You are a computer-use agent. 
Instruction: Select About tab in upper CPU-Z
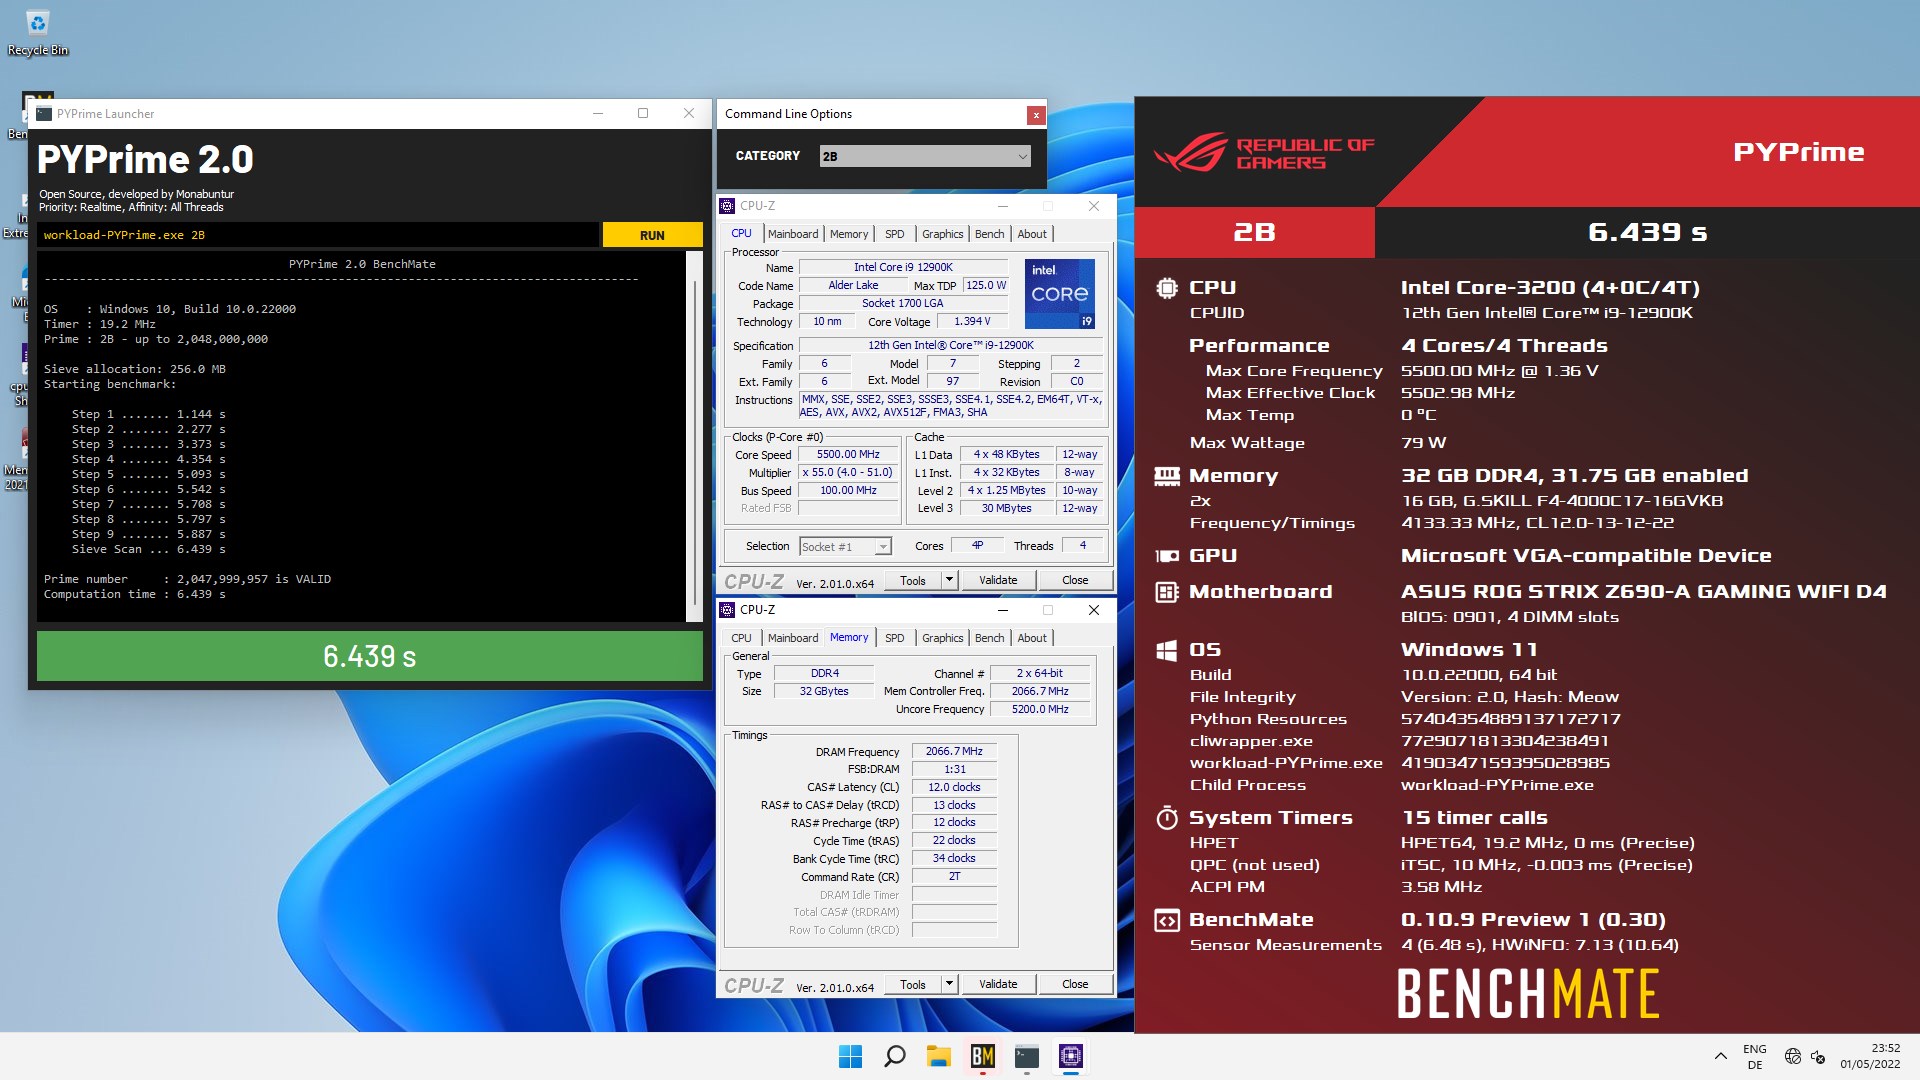pyautogui.click(x=1032, y=234)
